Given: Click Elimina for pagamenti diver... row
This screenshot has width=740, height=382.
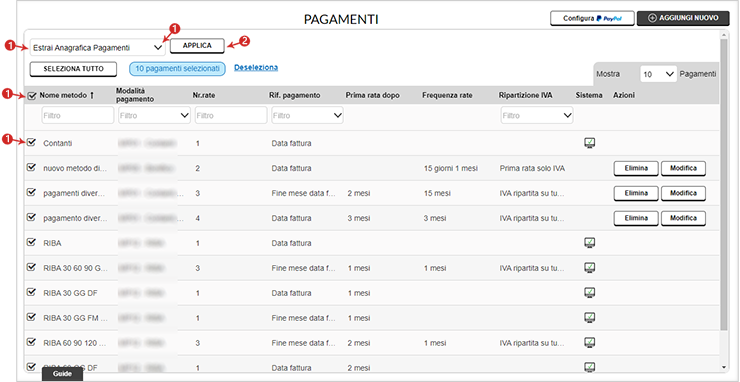Looking at the screenshot, I should coord(636,193).
